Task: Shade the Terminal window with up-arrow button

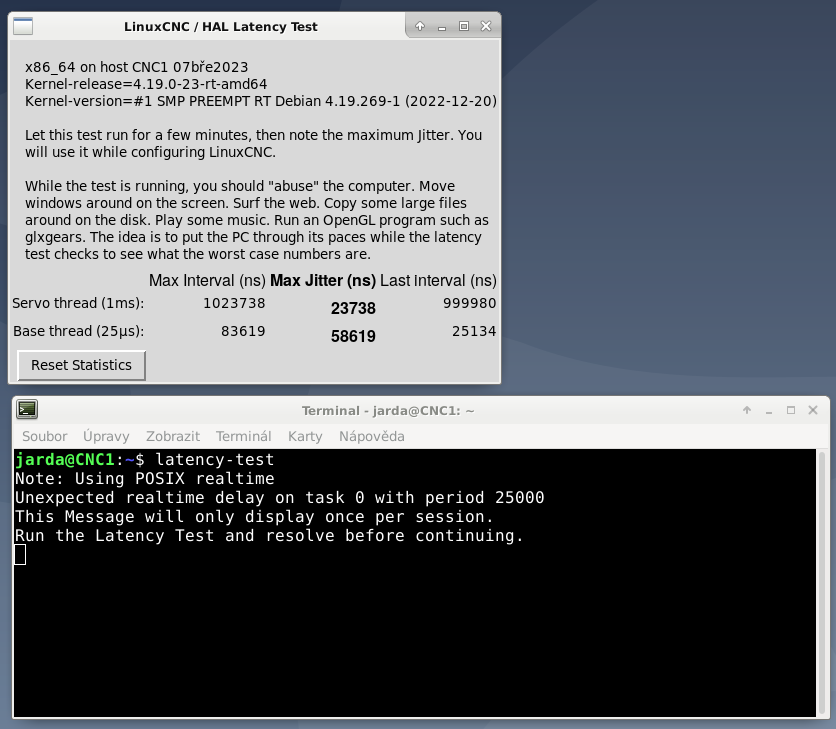Action: [747, 410]
